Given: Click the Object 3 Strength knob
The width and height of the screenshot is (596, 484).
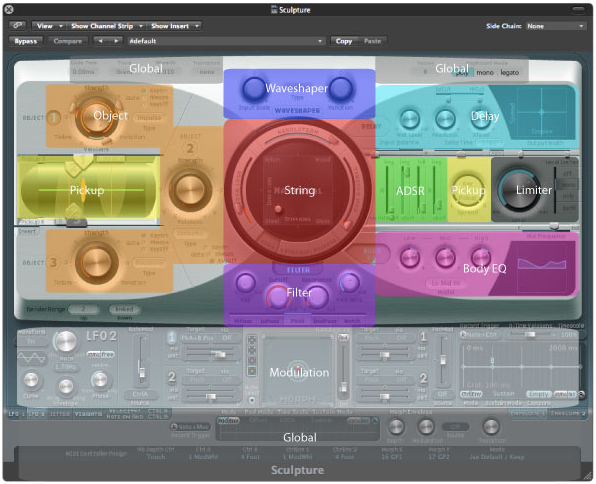Looking at the screenshot, I should coord(96,262).
